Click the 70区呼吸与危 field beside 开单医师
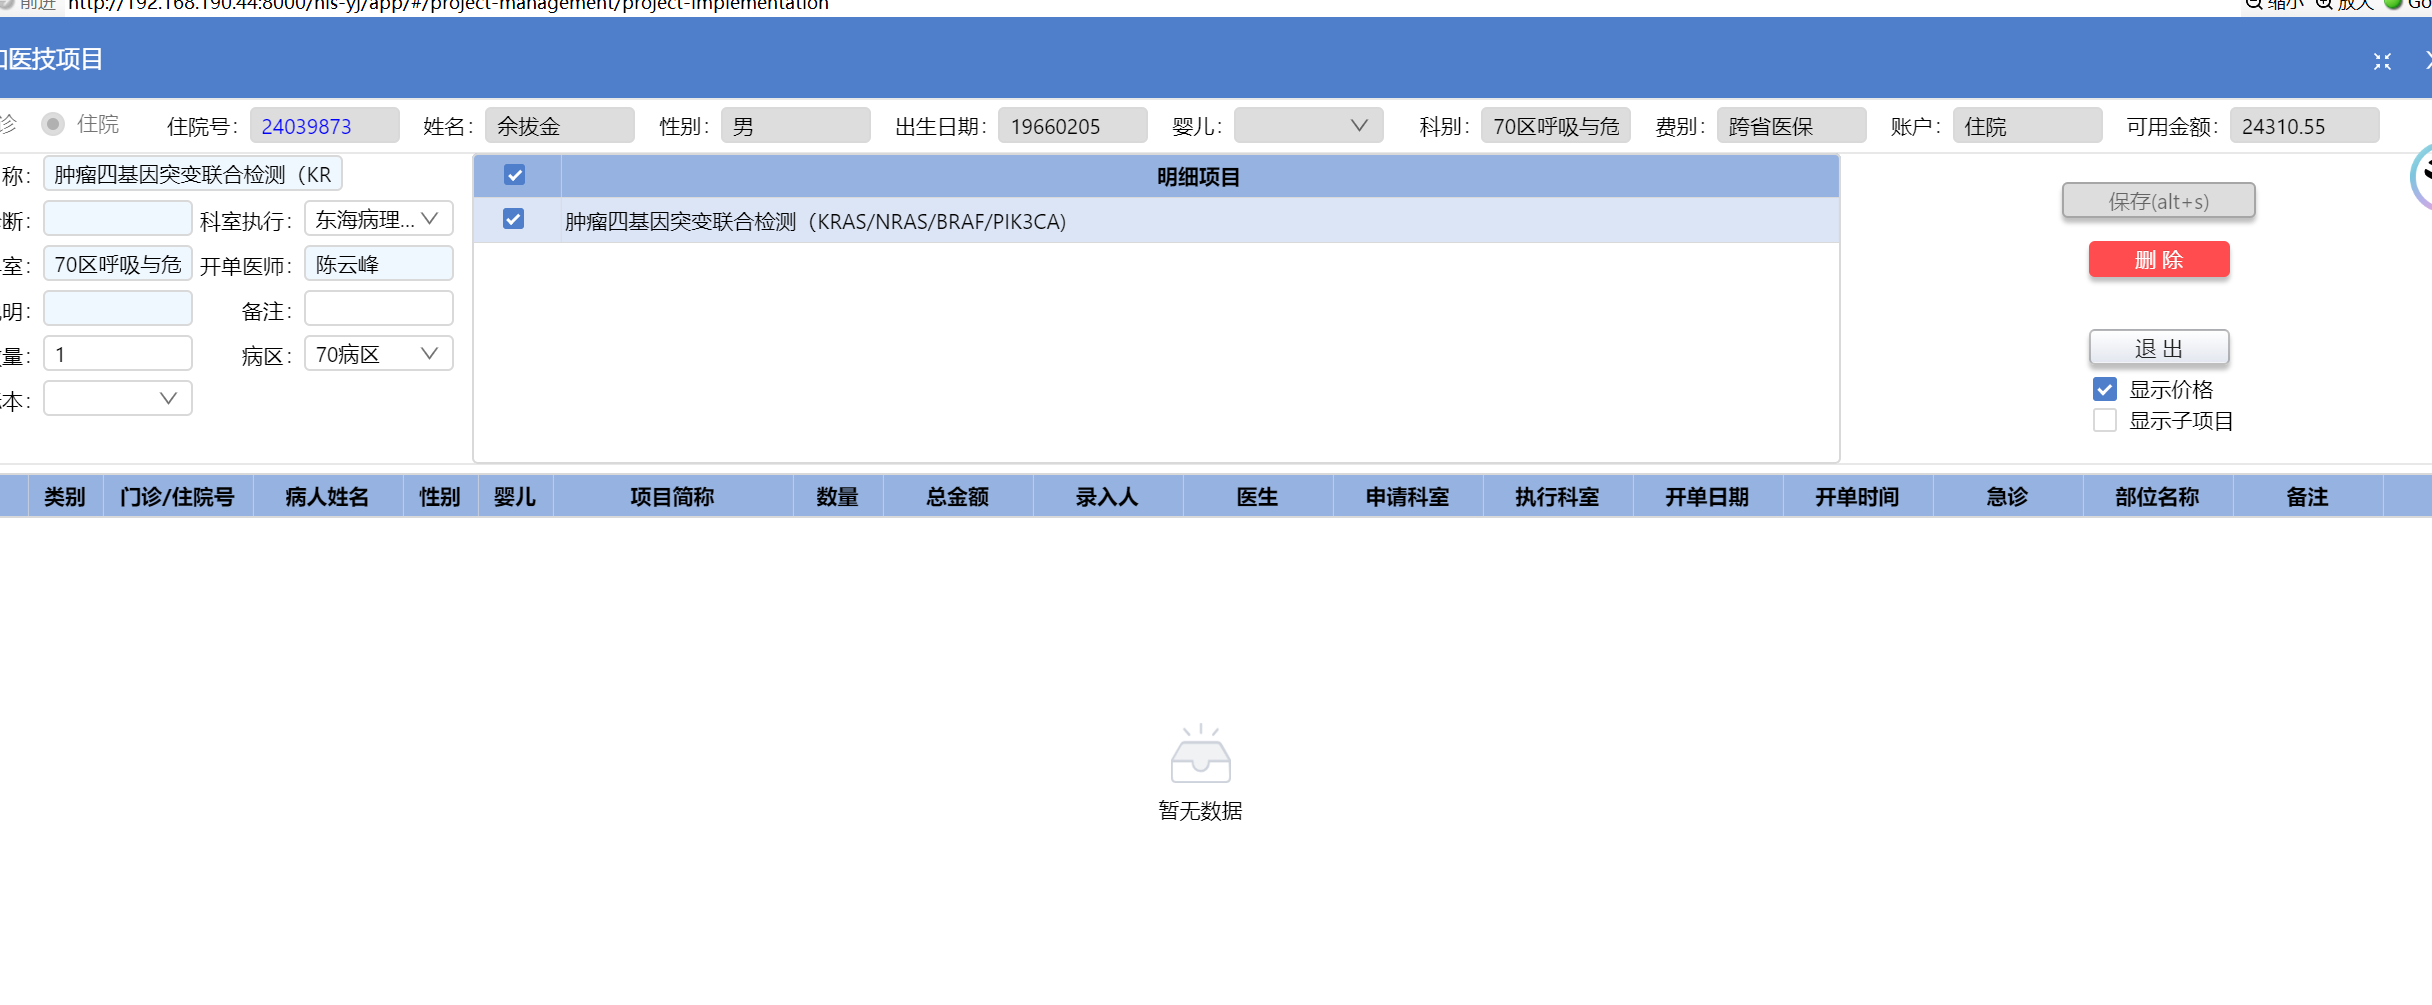The height and width of the screenshot is (1005, 2432). 118,264
